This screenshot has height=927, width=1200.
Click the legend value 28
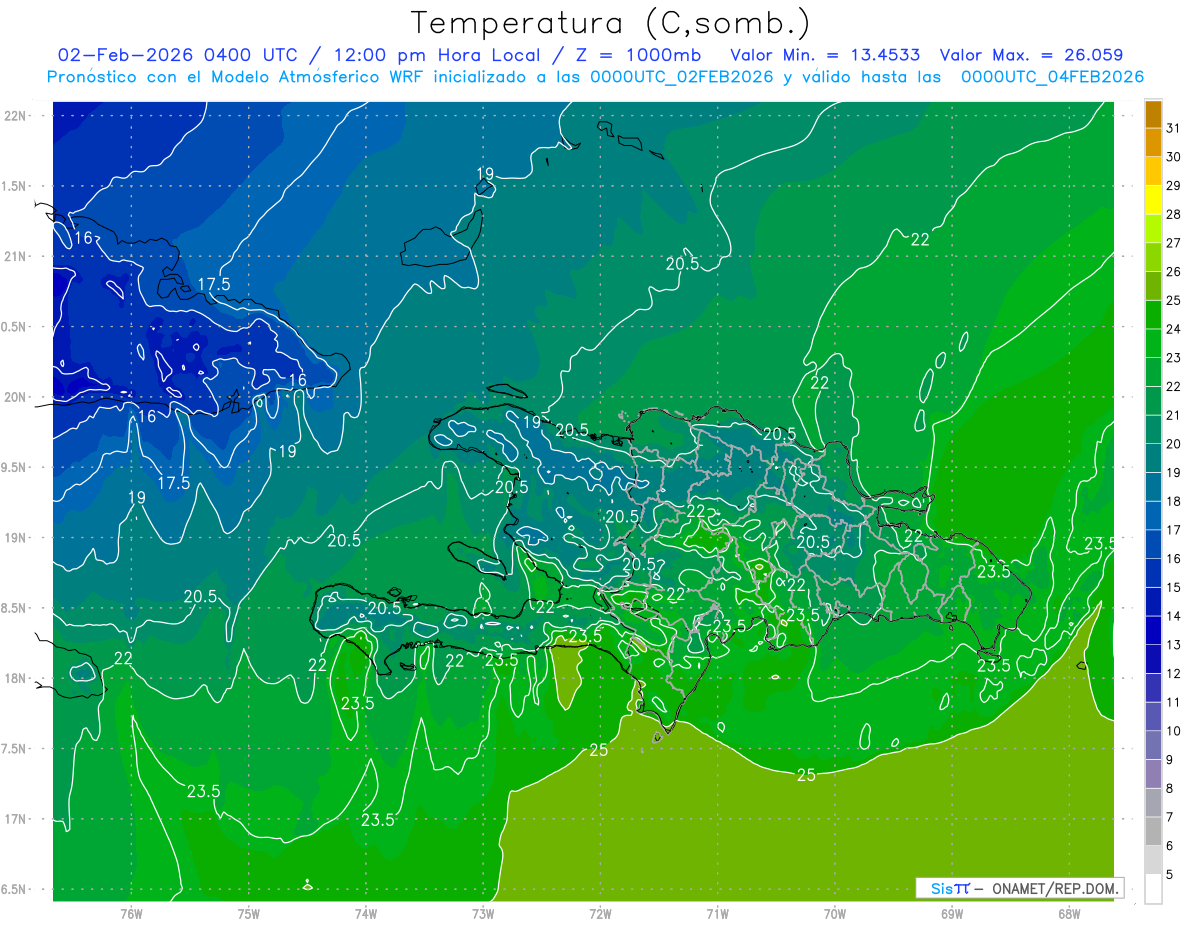[1173, 214]
